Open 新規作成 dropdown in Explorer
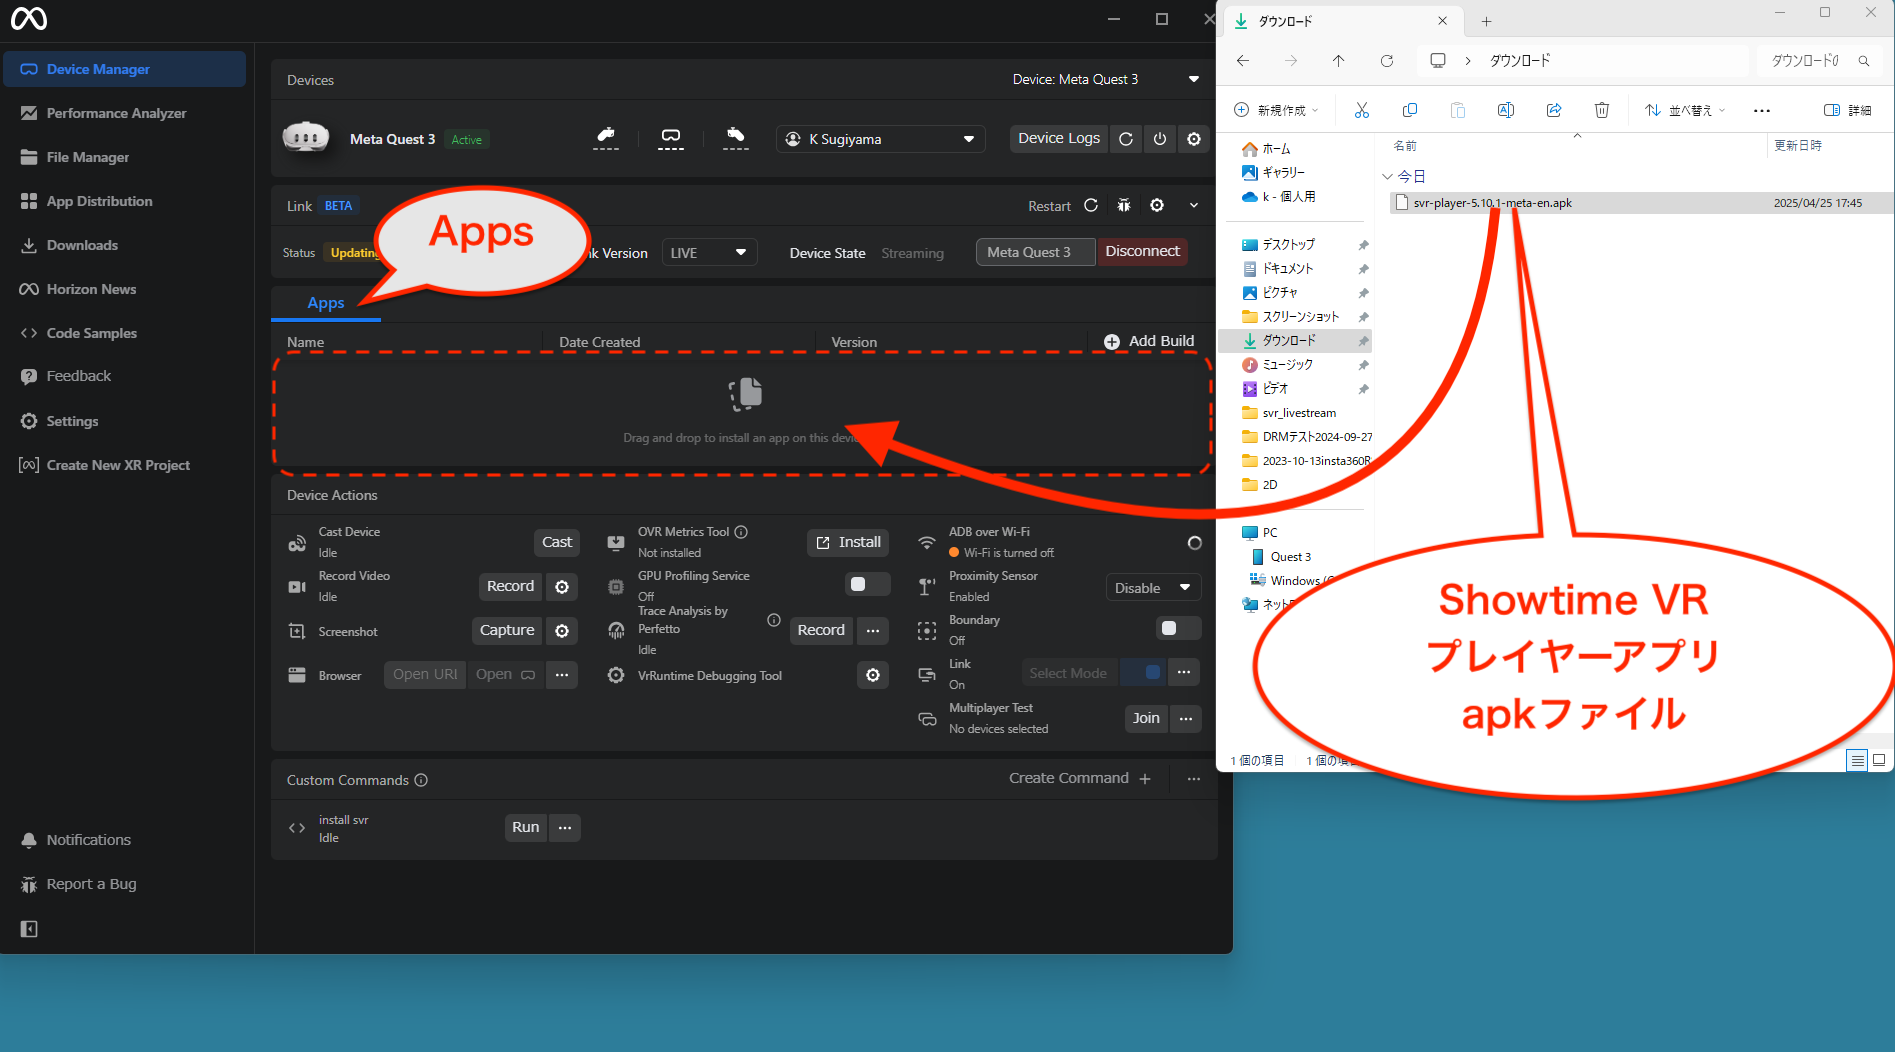This screenshot has width=1895, height=1052. point(1277,110)
